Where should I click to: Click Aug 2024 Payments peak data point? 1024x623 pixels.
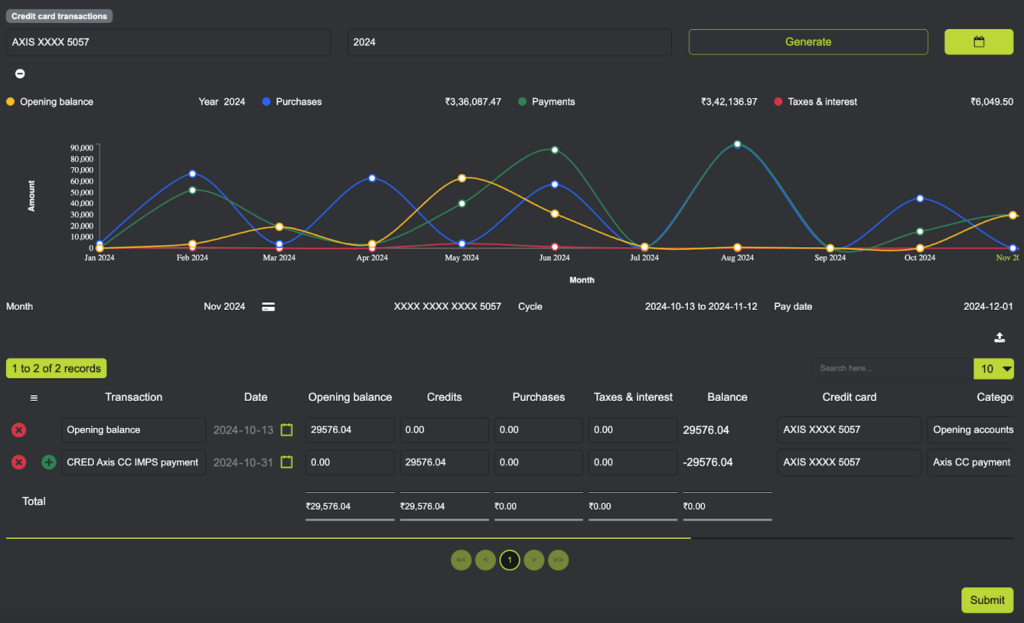pyautogui.click(x=737, y=144)
